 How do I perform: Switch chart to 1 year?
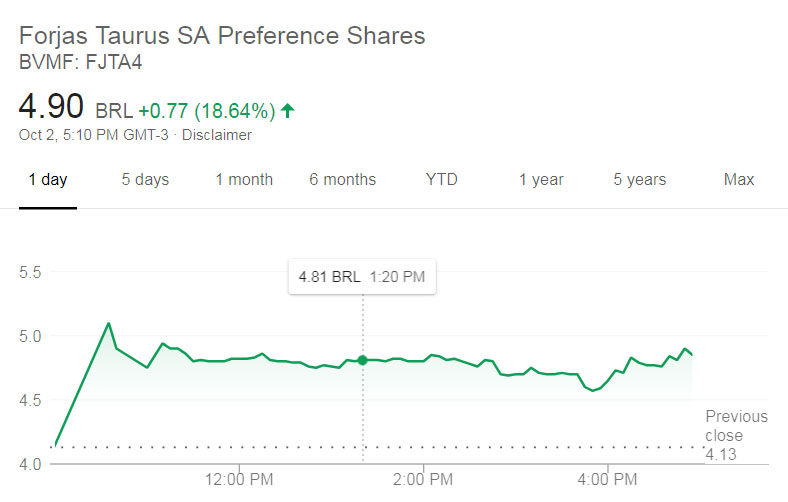[541, 180]
